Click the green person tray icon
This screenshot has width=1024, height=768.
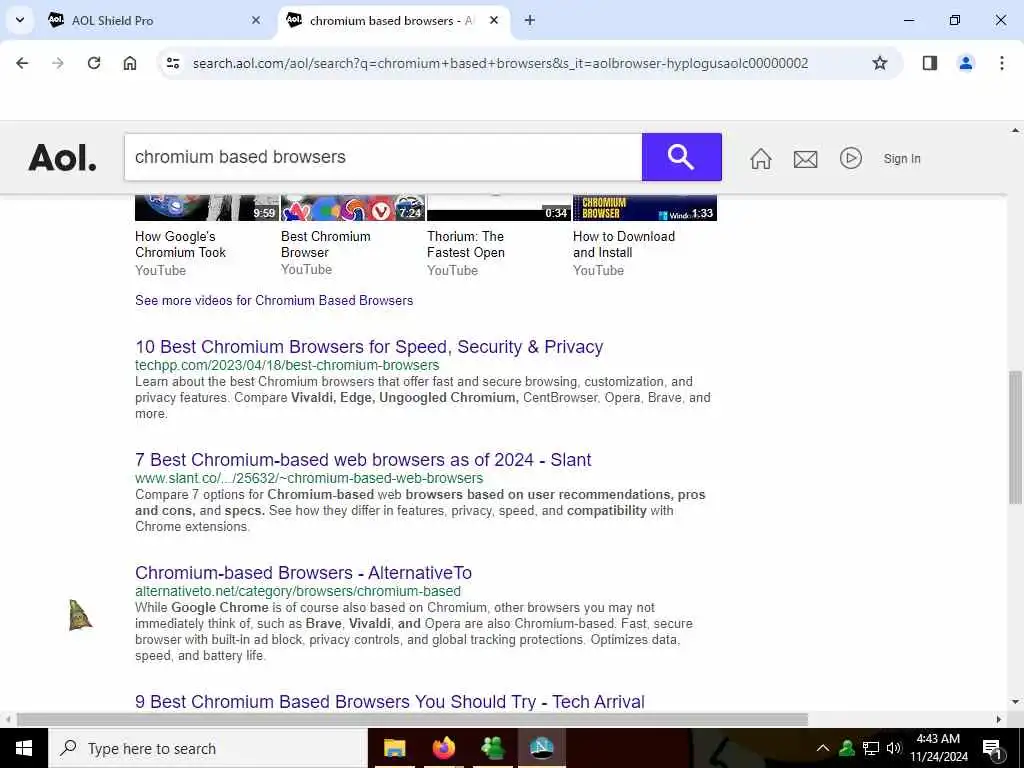(x=847, y=748)
